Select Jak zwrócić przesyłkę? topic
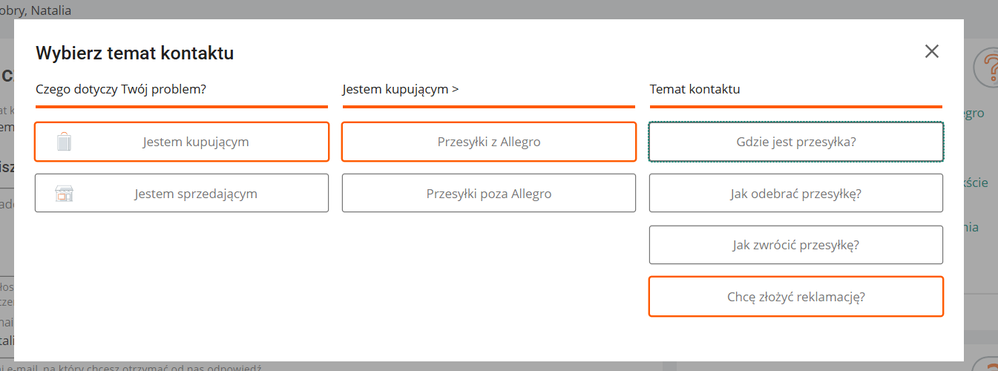The image size is (998, 371). pos(796,244)
